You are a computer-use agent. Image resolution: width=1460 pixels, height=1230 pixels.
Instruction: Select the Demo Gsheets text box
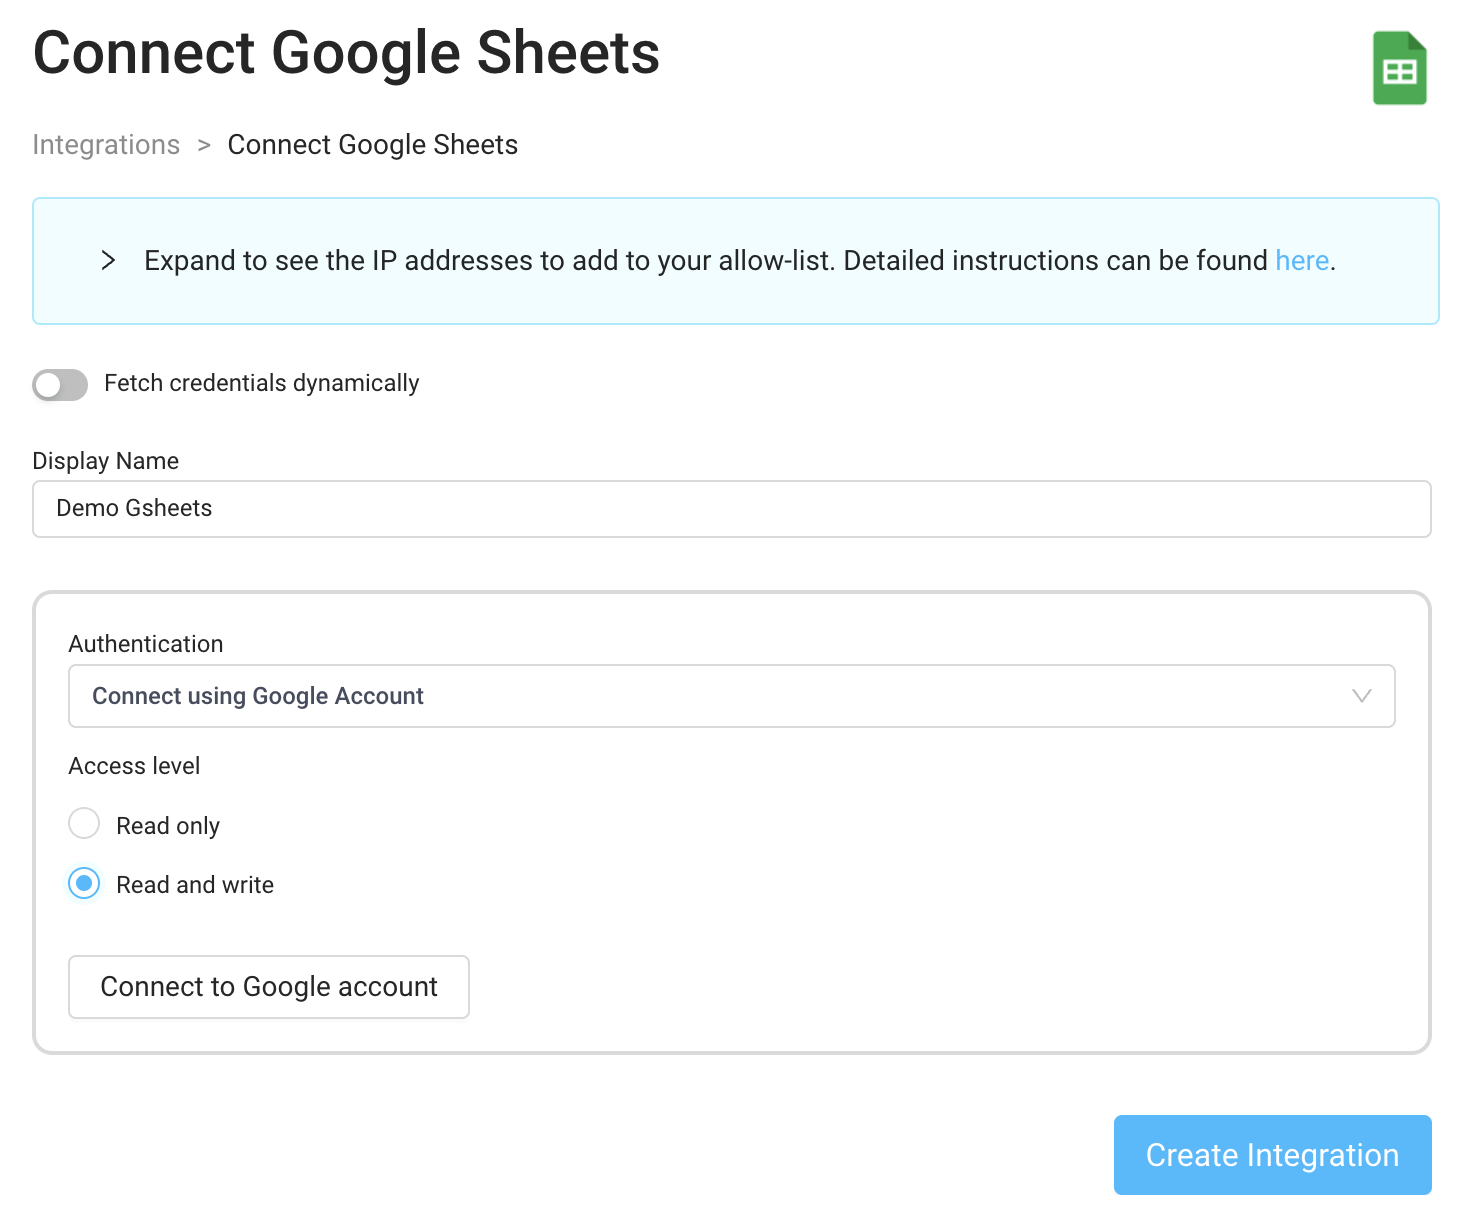(x=730, y=508)
